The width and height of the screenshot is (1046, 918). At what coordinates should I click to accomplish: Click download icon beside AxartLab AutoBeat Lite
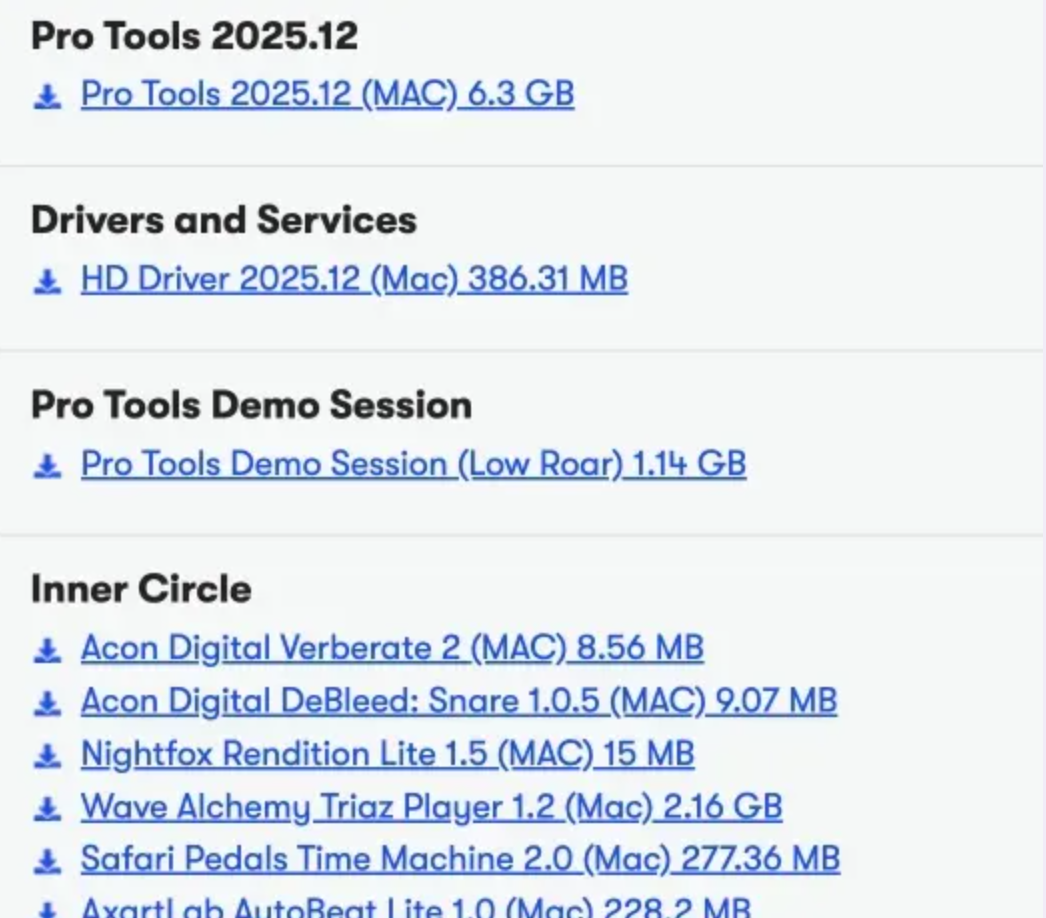[x=47, y=909]
